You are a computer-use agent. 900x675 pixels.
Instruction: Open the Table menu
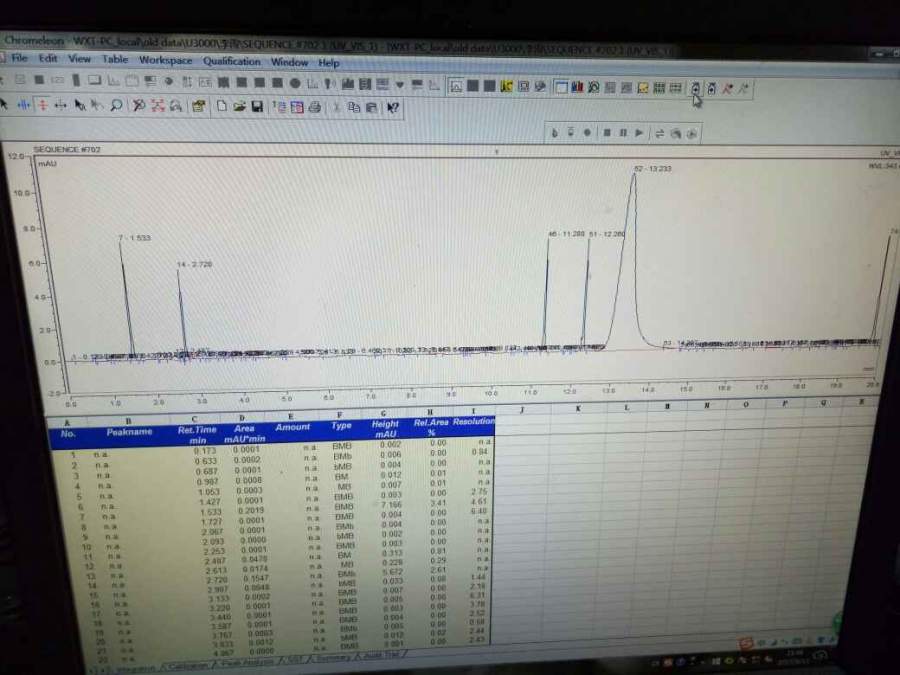[x=115, y=59]
